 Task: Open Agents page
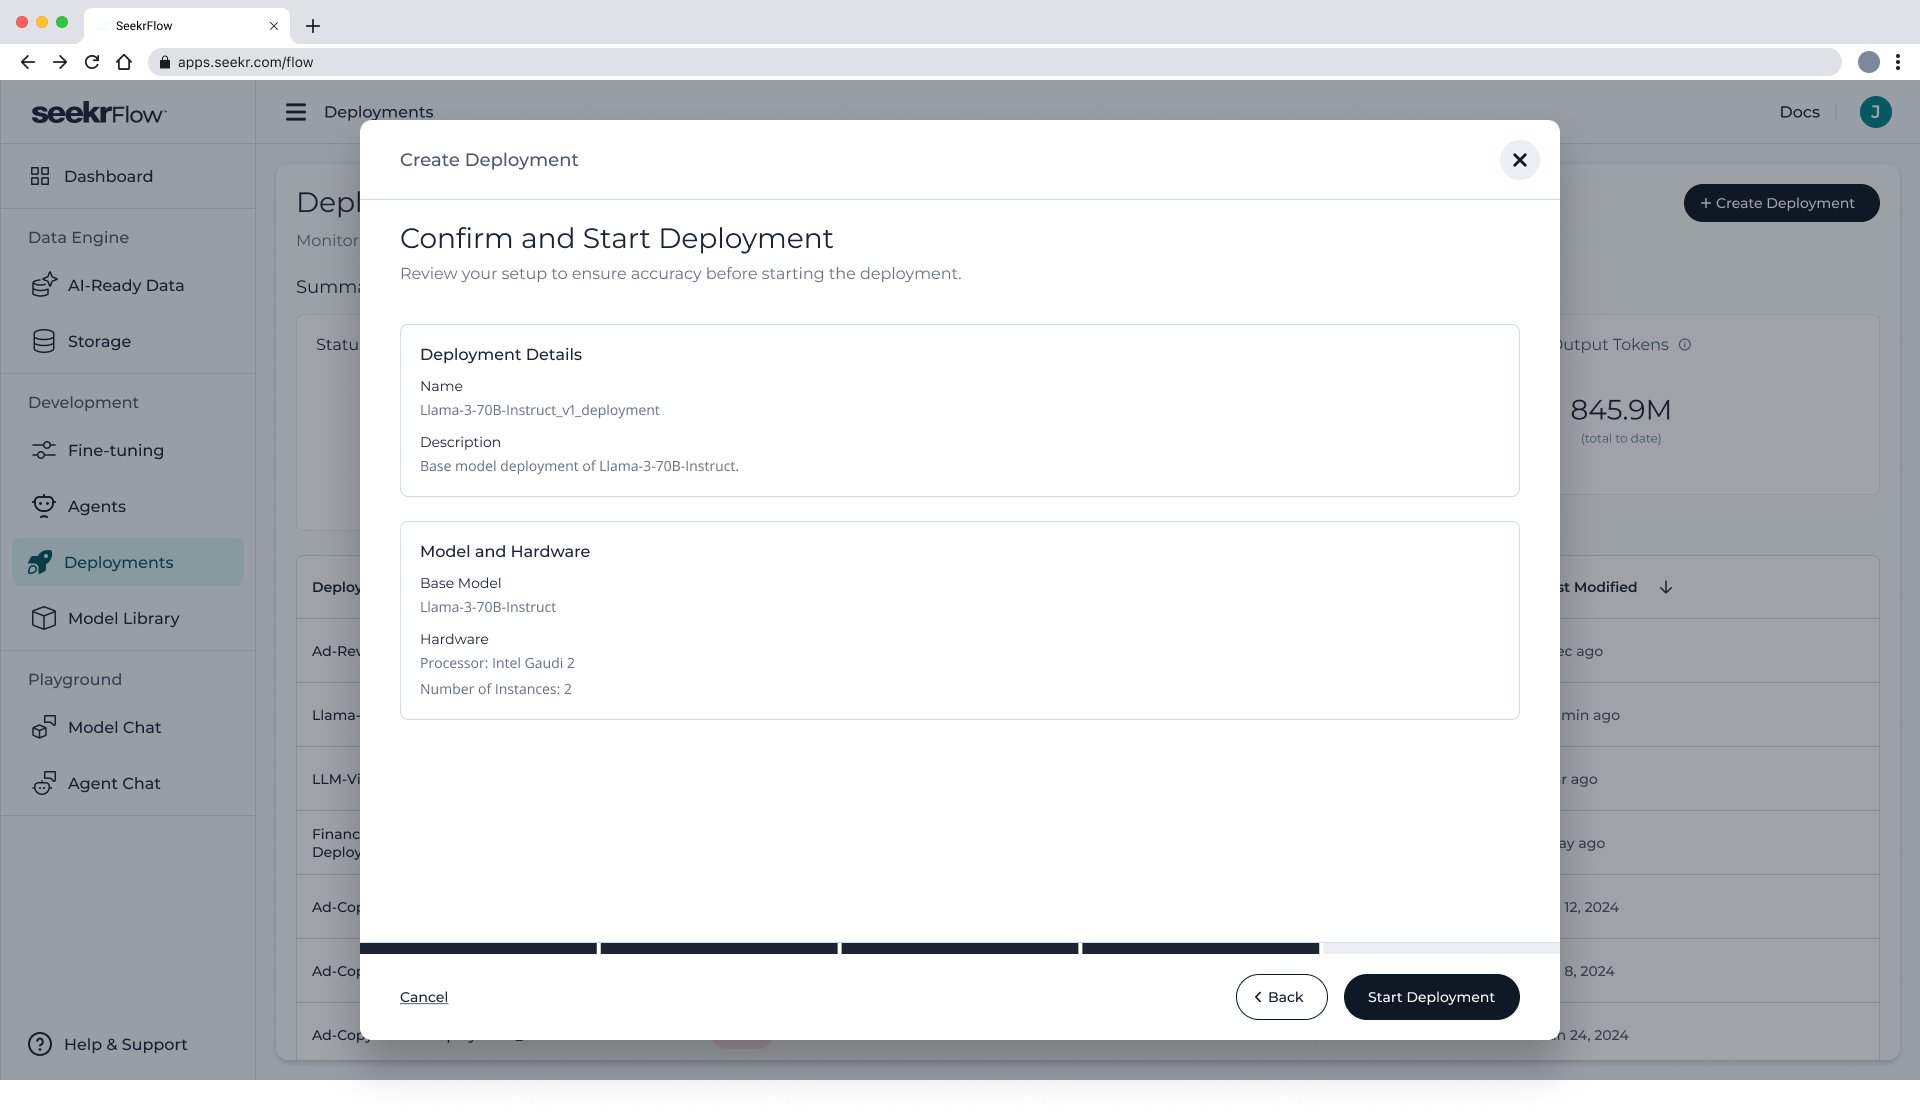tap(128, 506)
